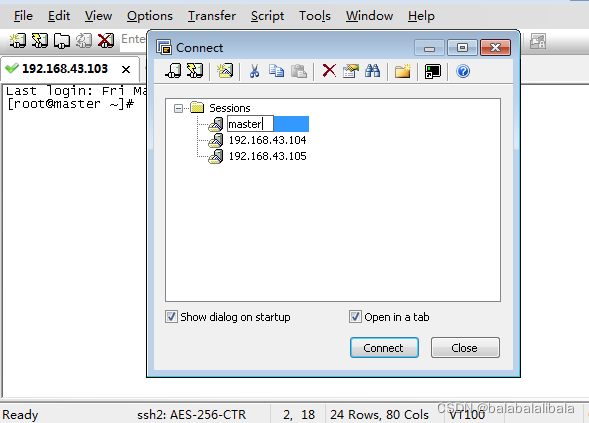Click the red X Delete session icon
589x423 pixels.
[x=329, y=71]
